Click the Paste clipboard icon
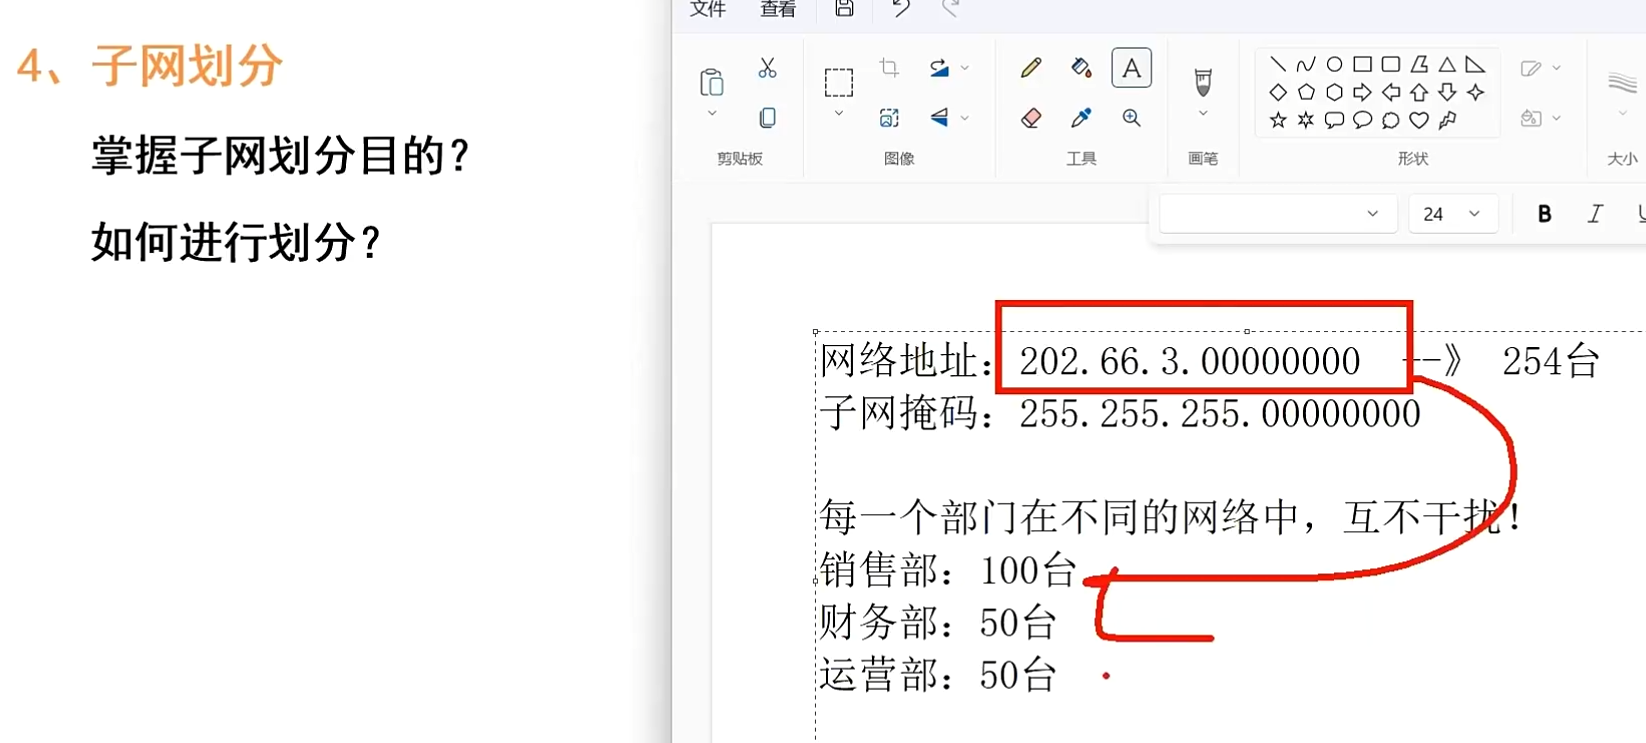 tap(712, 82)
